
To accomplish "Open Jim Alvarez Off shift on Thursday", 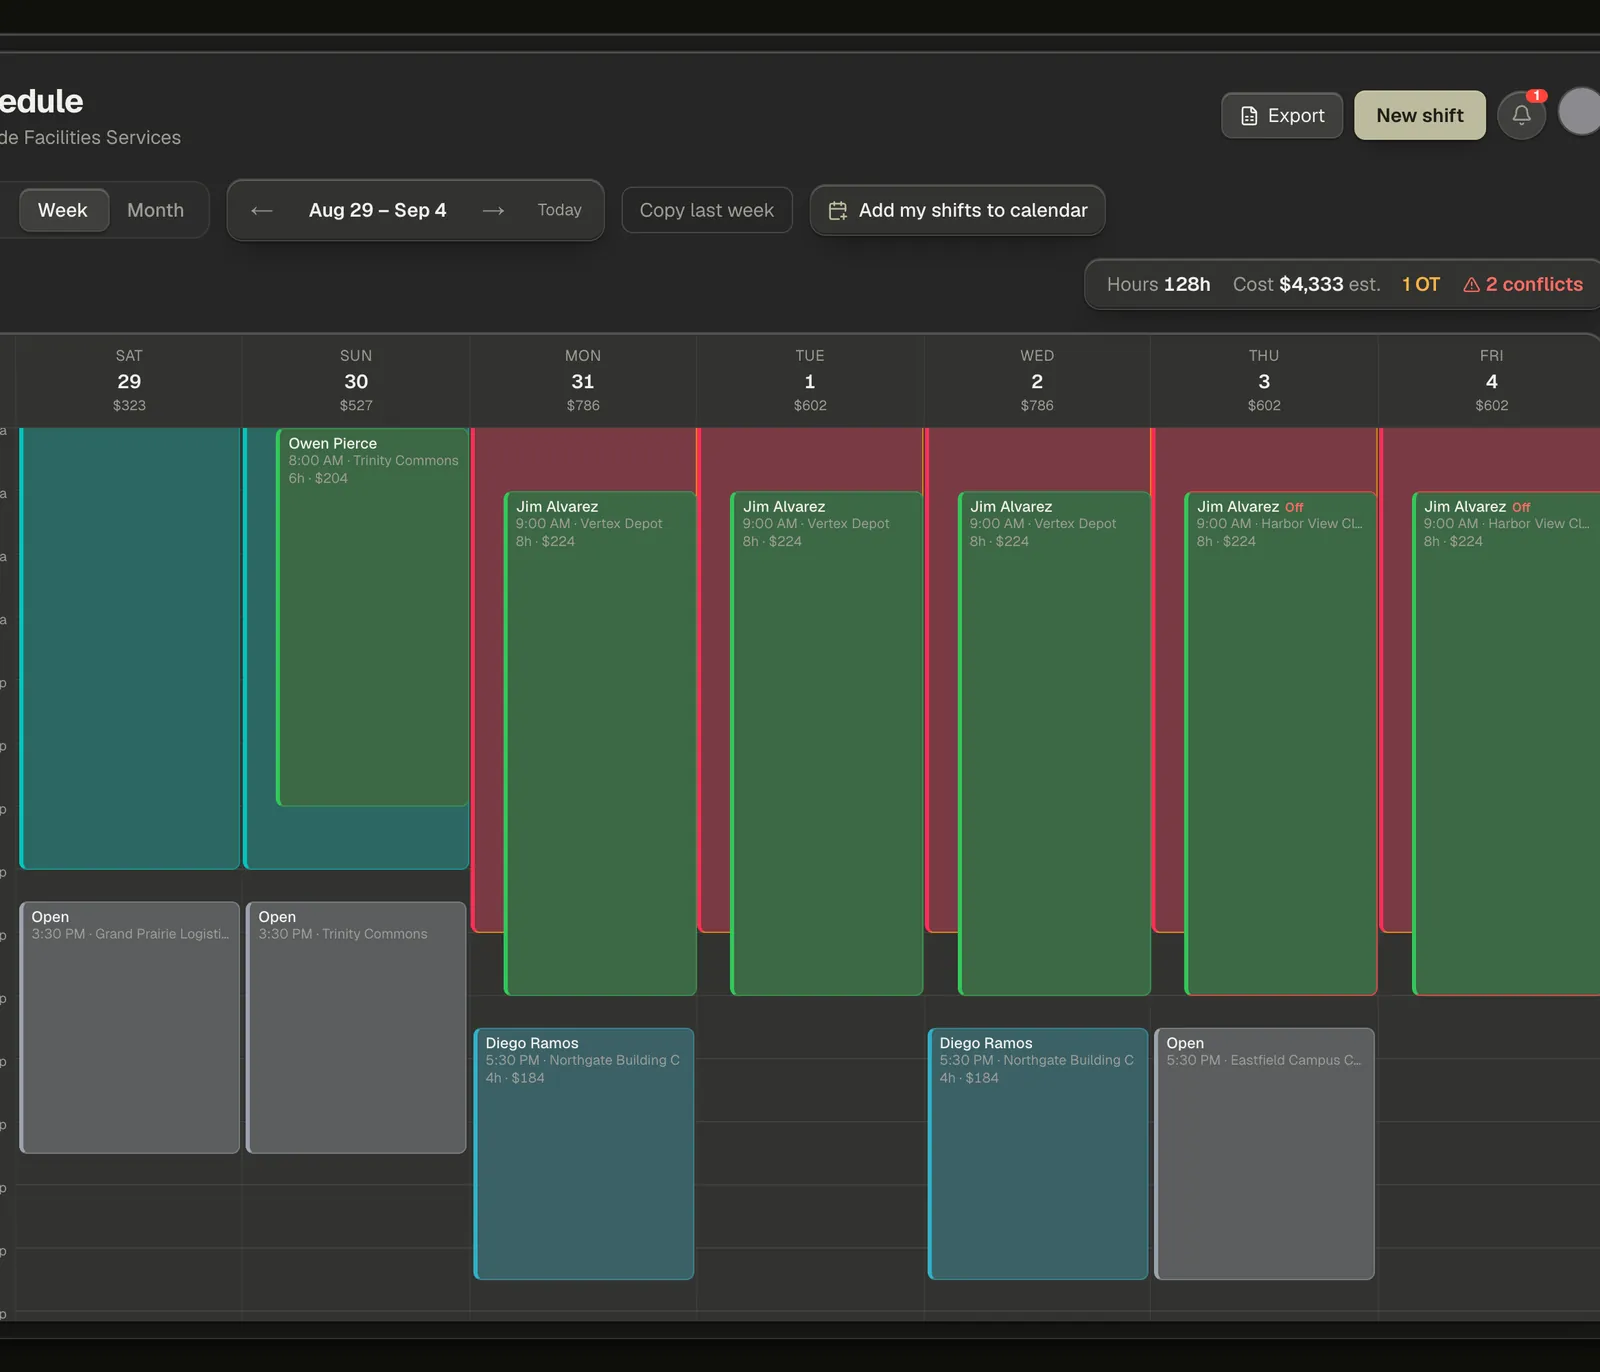I will 1281,743.
